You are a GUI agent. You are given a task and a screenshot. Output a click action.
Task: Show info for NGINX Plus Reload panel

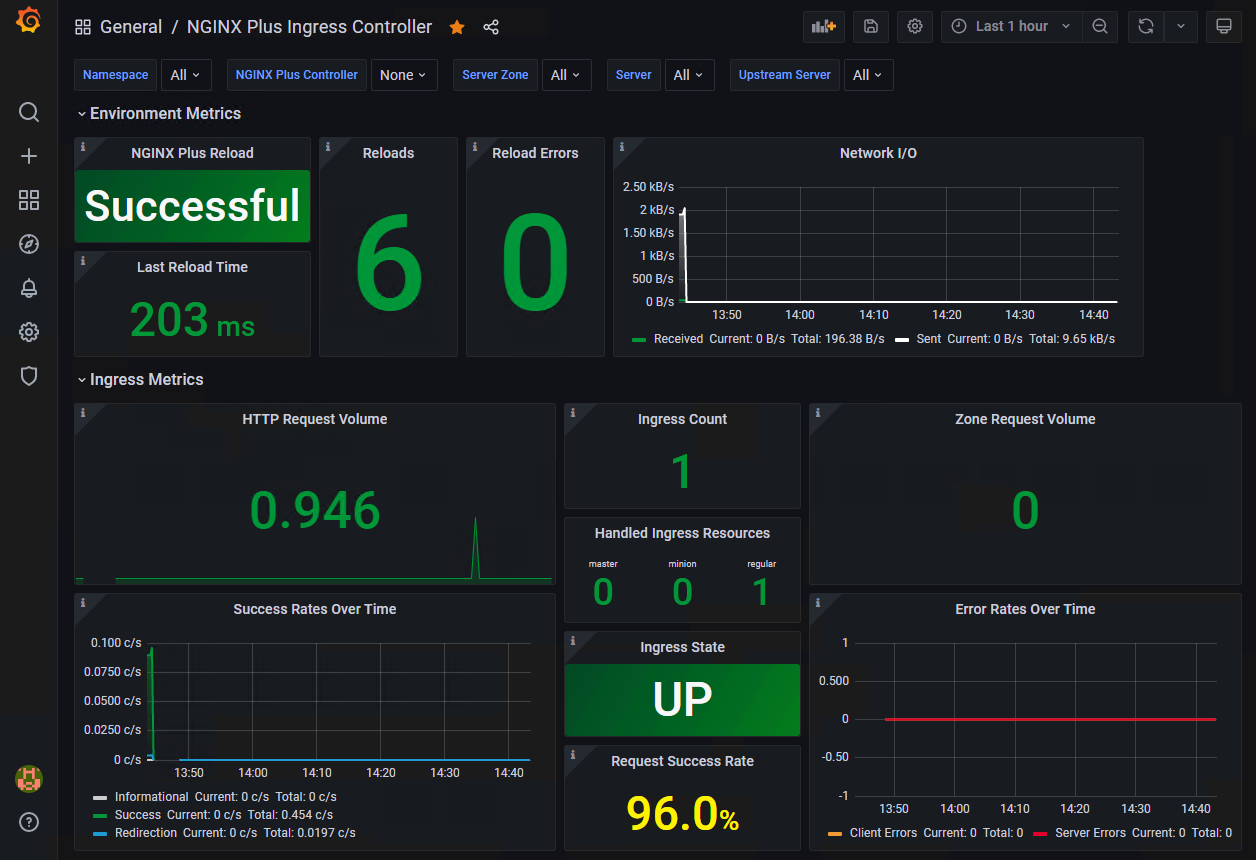coord(82,146)
